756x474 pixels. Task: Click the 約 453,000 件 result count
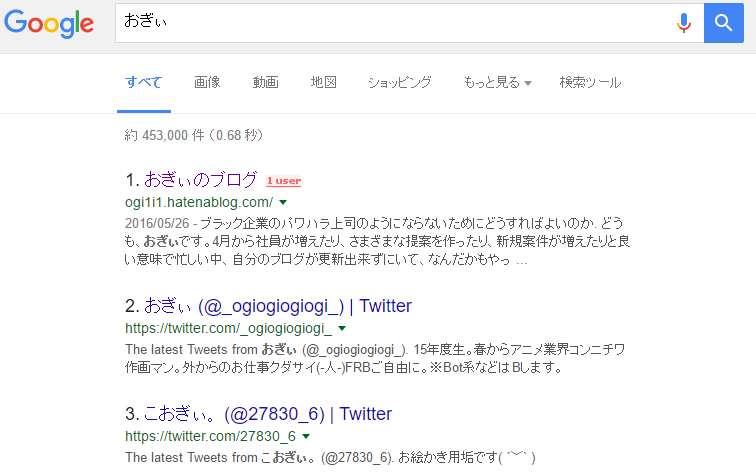(194, 135)
